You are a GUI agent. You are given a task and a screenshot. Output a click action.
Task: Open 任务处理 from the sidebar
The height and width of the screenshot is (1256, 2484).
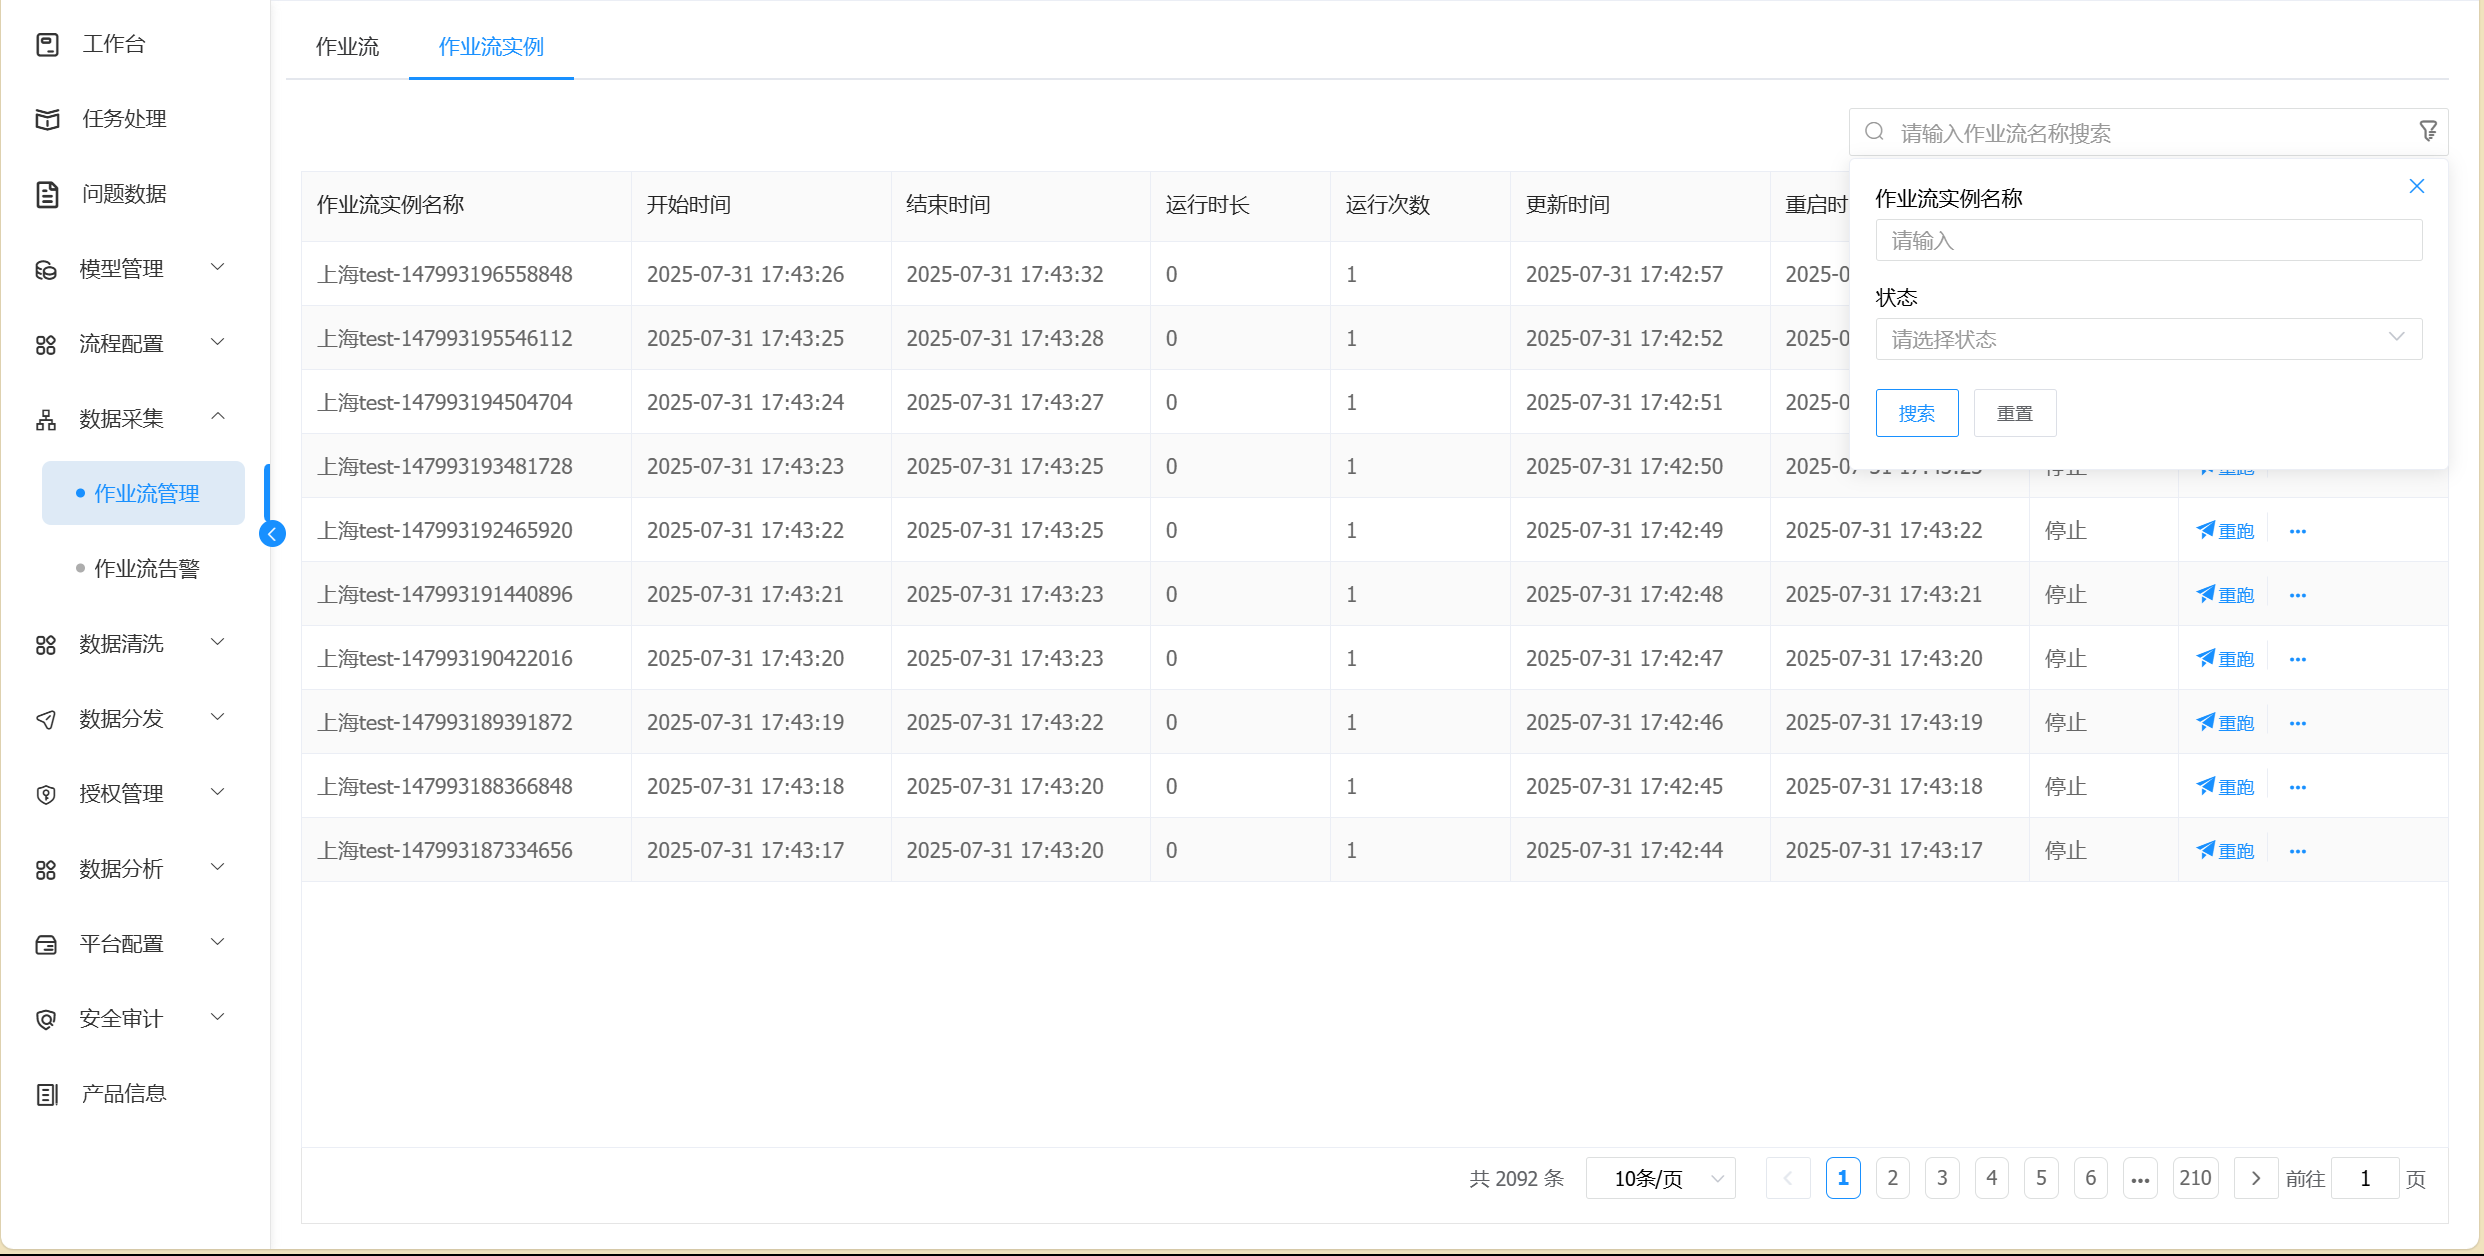point(124,119)
